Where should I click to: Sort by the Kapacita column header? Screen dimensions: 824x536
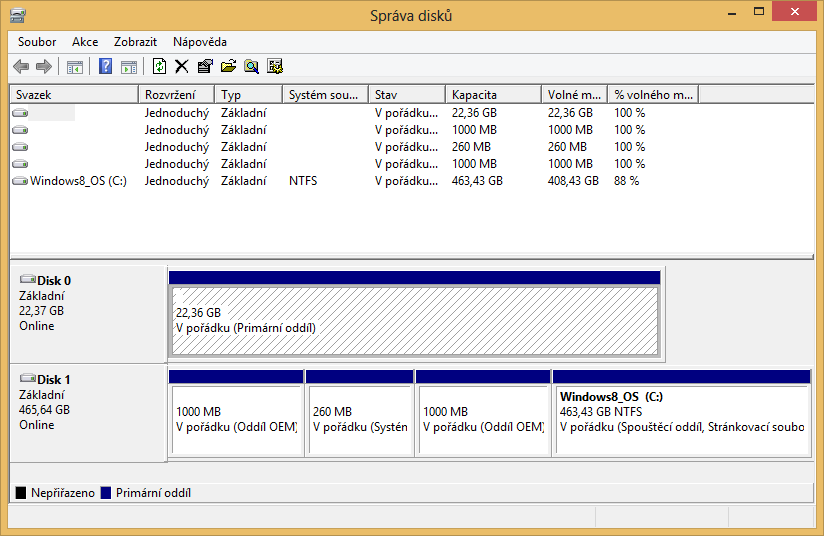coord(492,95)
